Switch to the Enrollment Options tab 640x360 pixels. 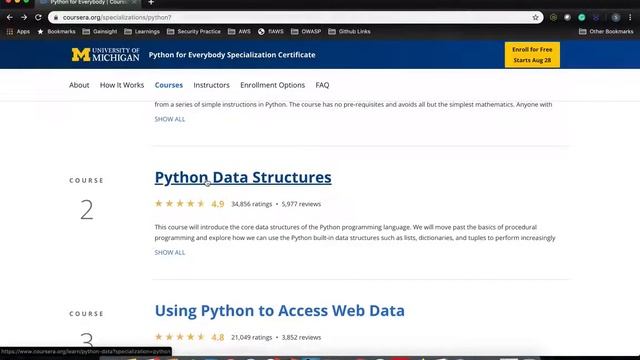pos(272,85)
